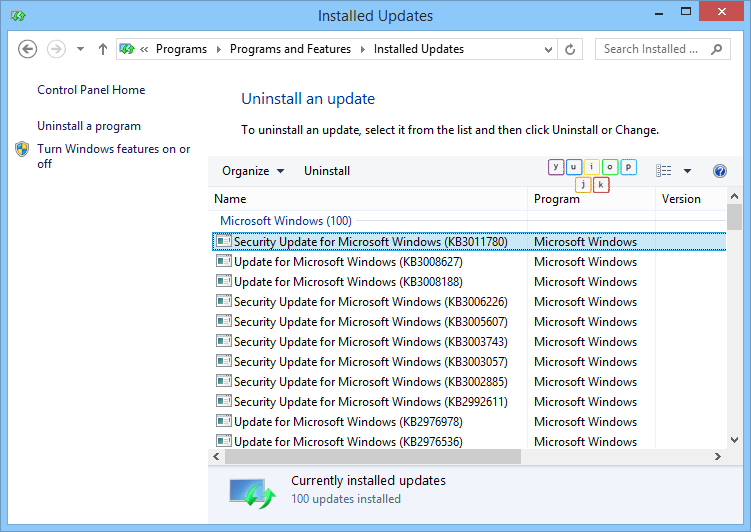Click the horizontal scrollbar thumb
Viewport: 751px width, 532px height.
[373, 457]
